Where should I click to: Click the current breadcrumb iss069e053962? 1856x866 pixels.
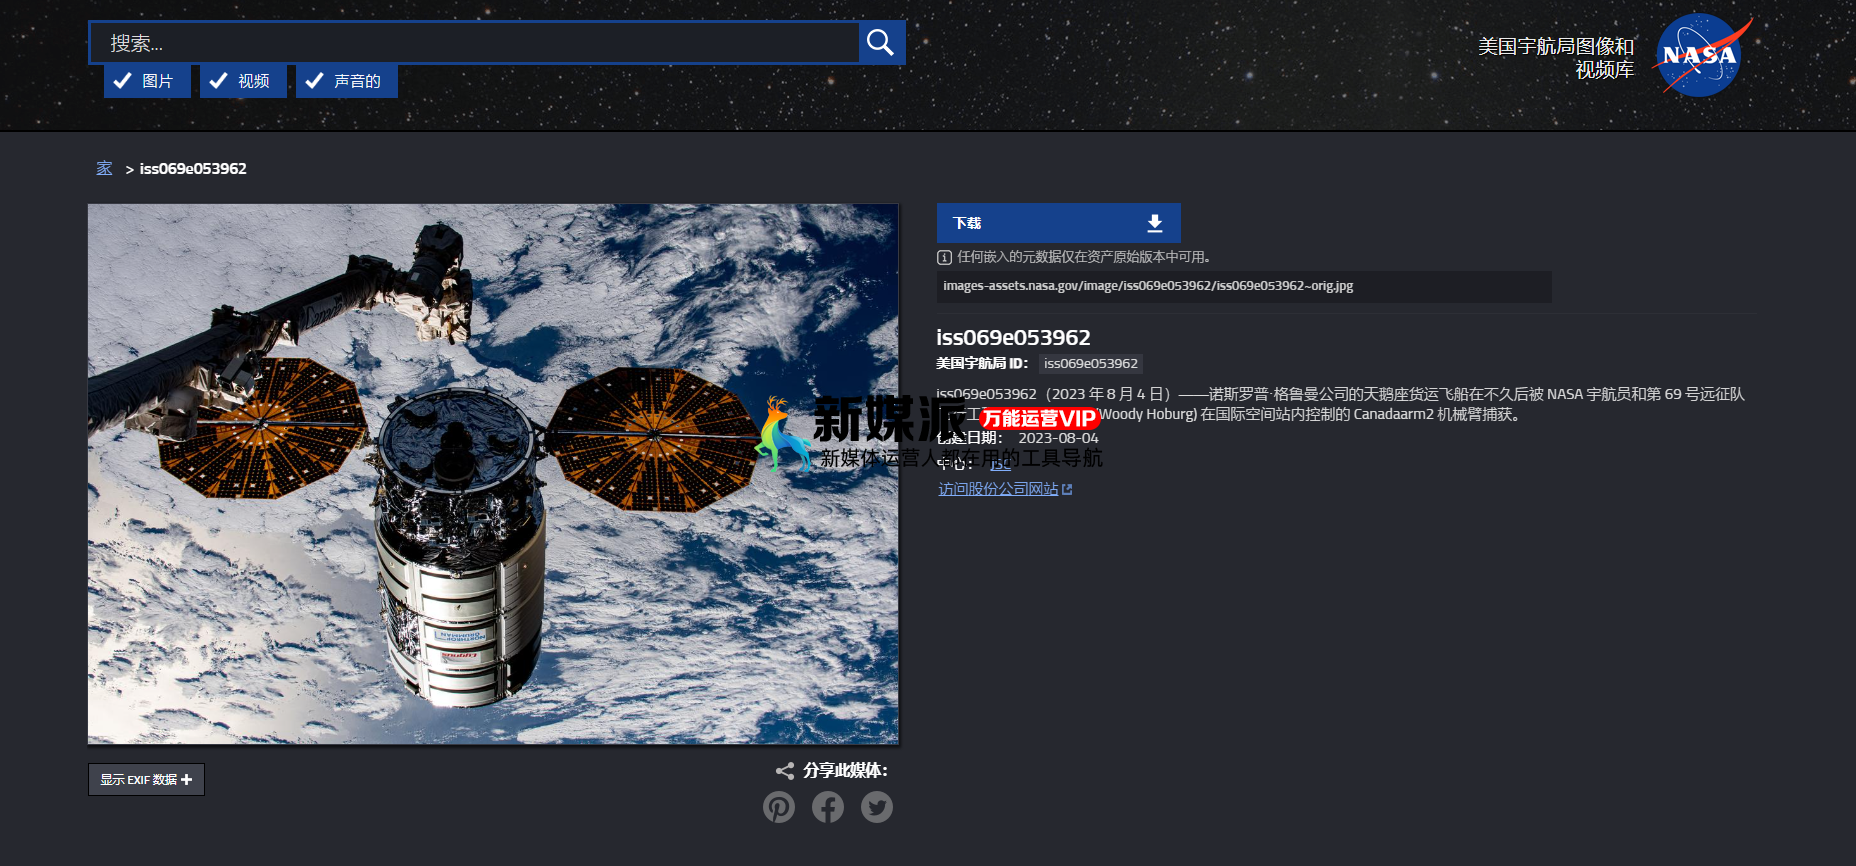(193, 169)
